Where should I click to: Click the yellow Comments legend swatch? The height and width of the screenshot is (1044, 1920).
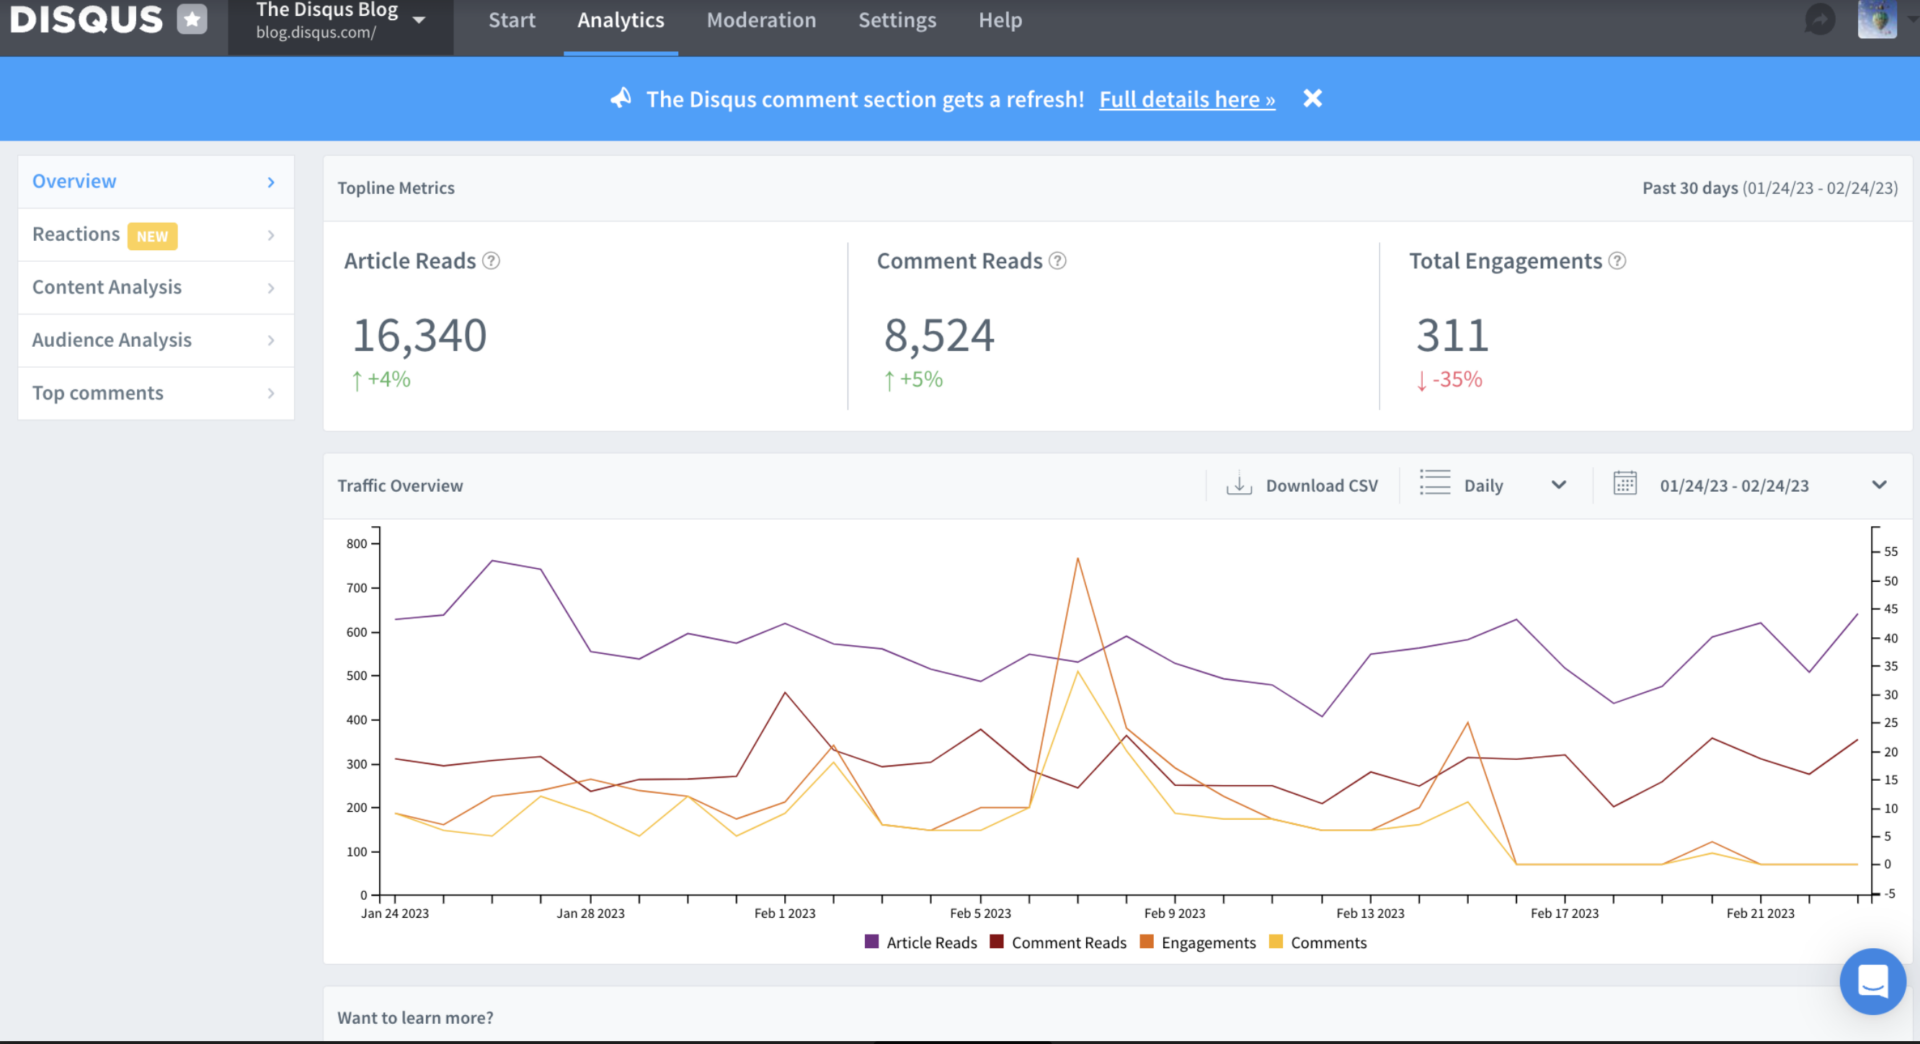tap(1276, 942)
